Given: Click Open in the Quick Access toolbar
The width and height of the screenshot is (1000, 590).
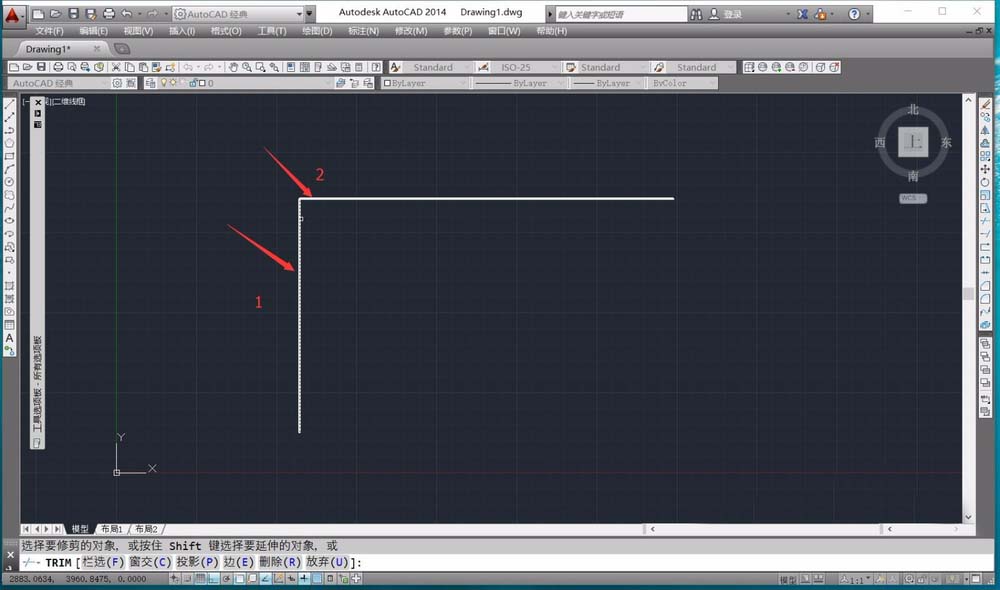Looking at the screenshot, I should pyautogui.click(x=55, y=14).
